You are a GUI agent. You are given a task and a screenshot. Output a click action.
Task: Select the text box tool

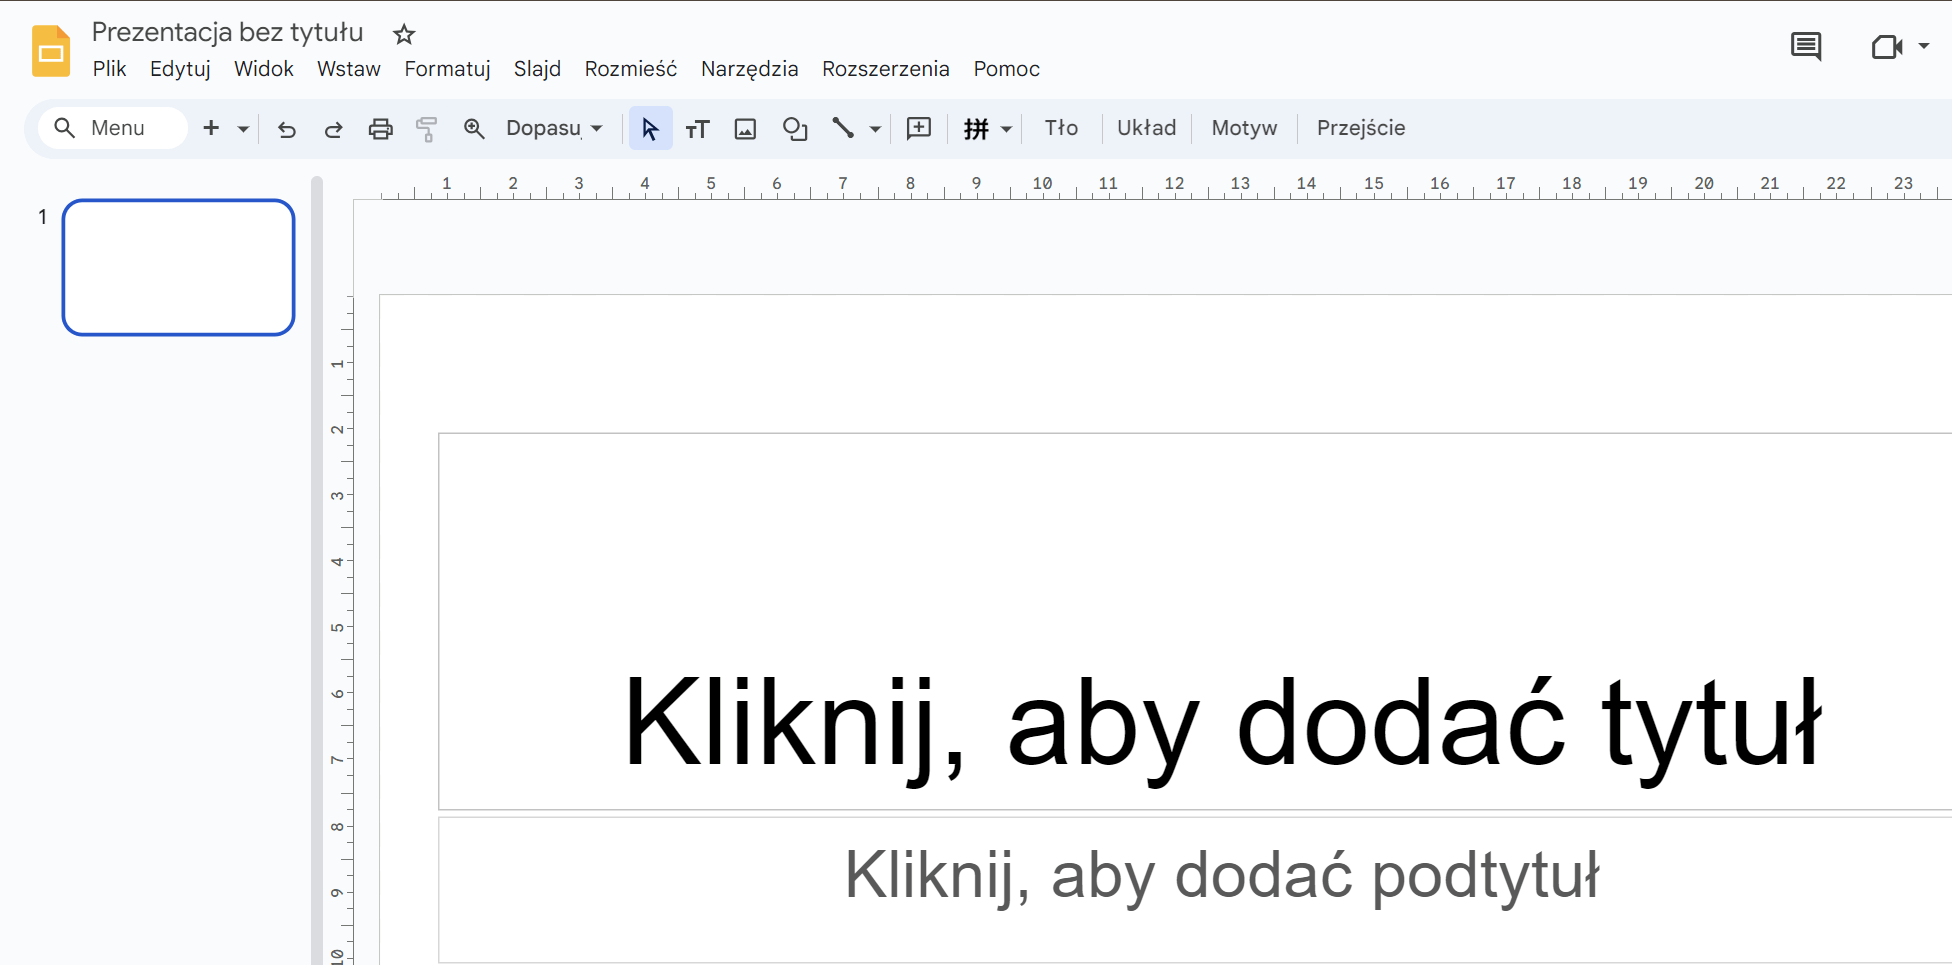pos(697,129)
